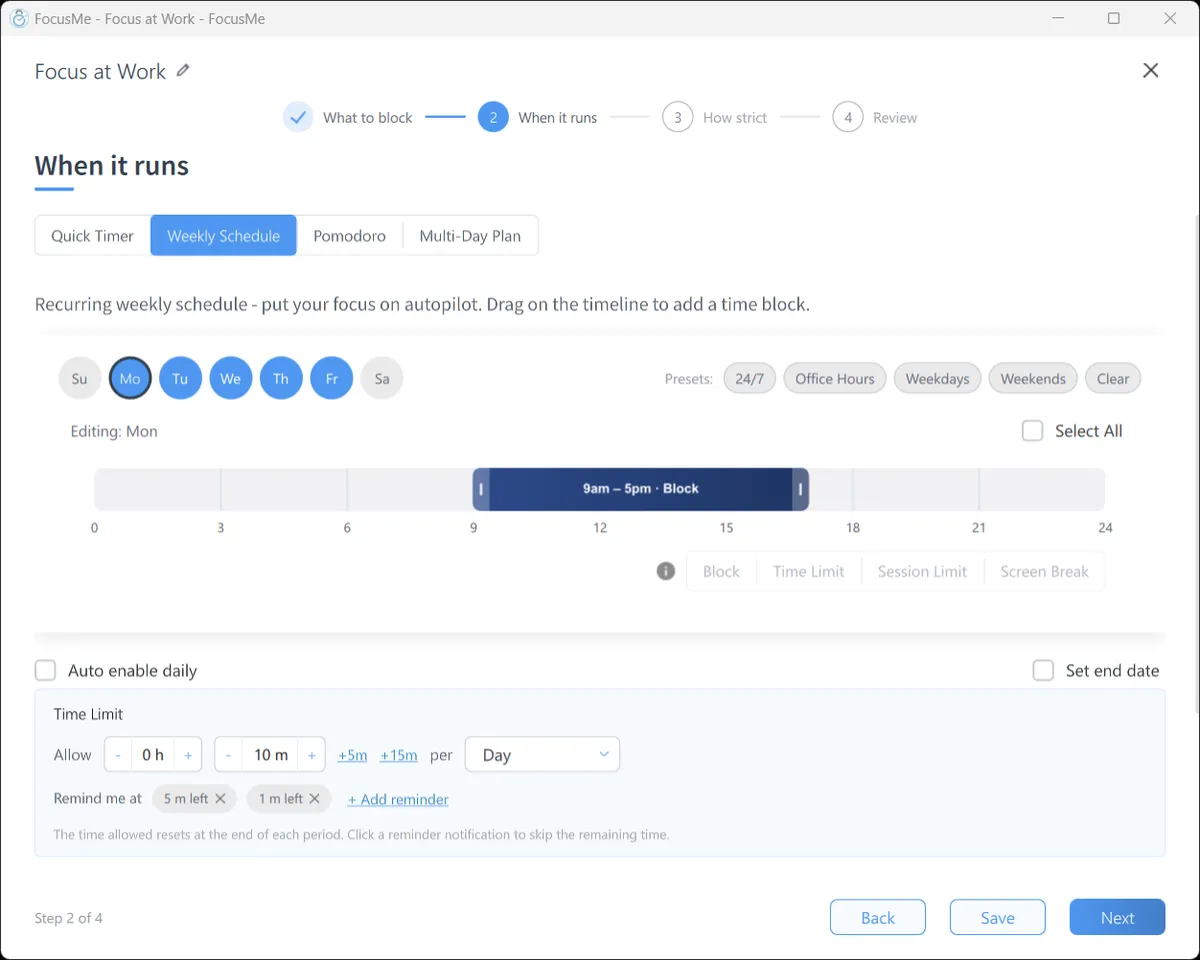Remove the 1 m left reminder

point(314,798)
